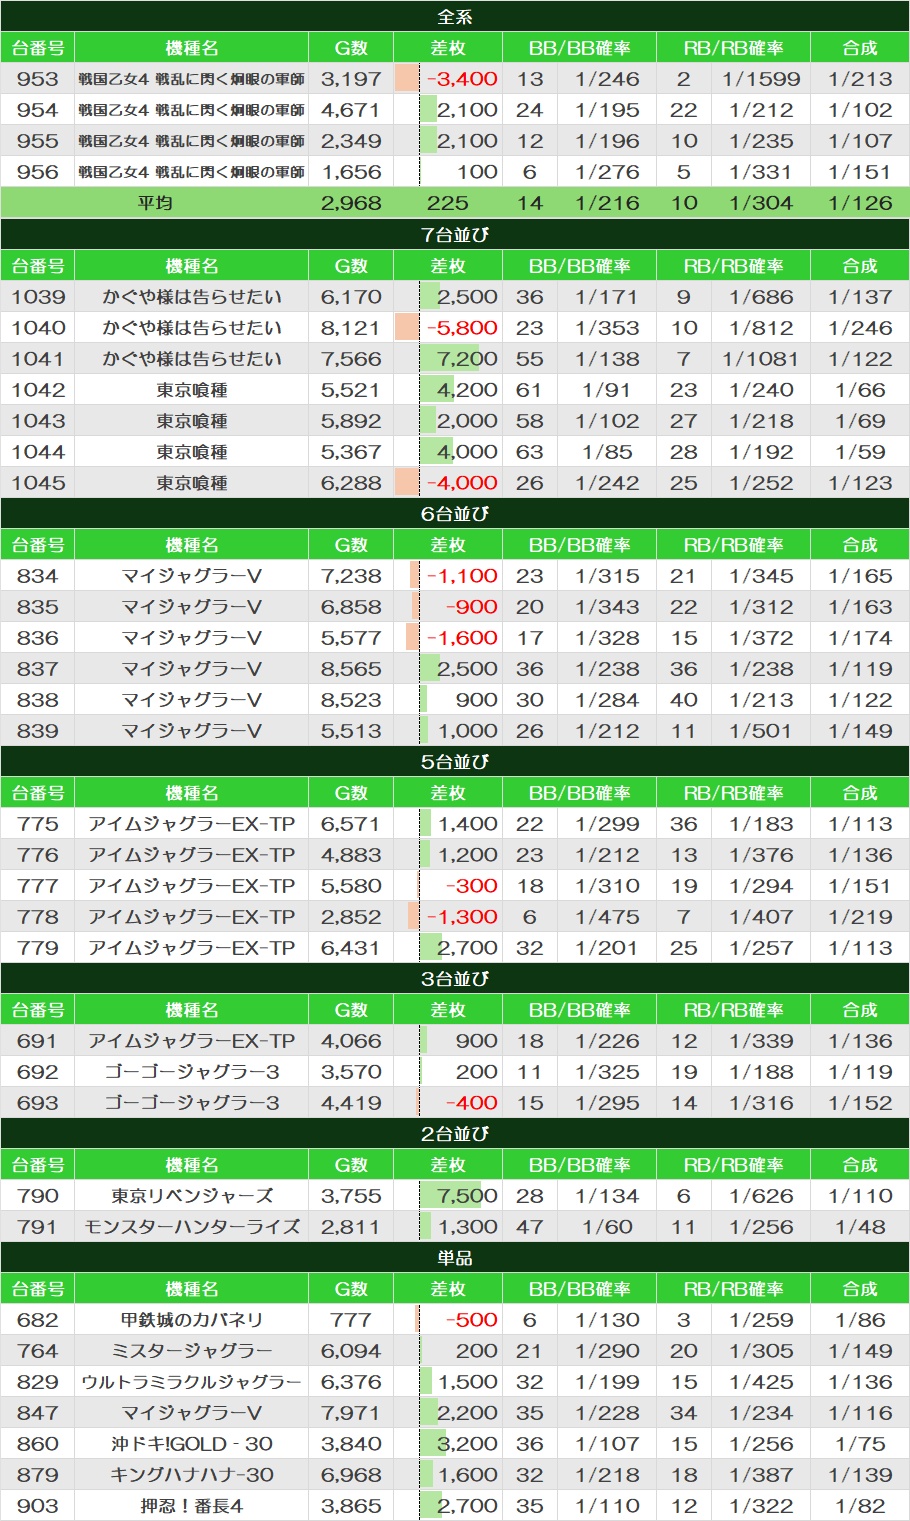
Task: Select G count 2,349 for machine 955
Action: (x=351, y=141)
